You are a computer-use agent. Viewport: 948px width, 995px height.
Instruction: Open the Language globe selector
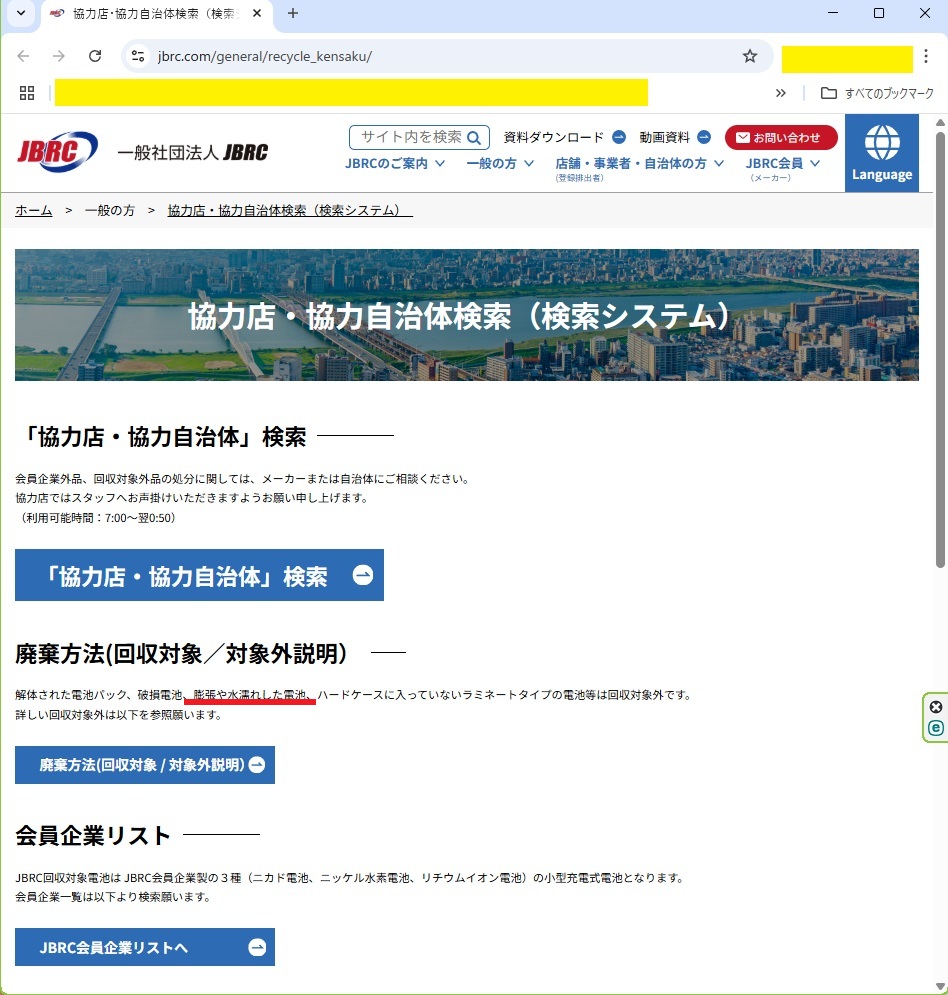click(x=881, y=152)
